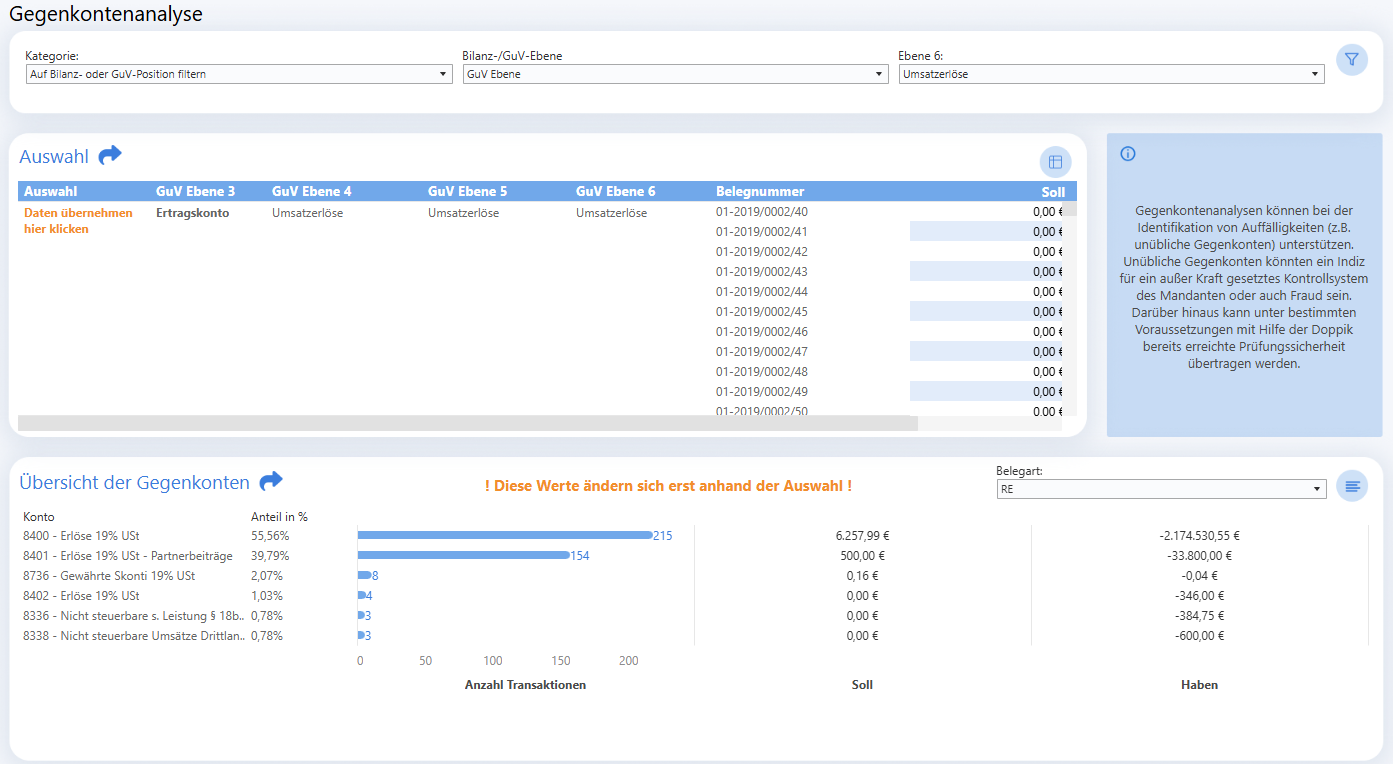This screenshot has height=764, width=1393.
Task: Click Umsatzerlöse in GuV Ebene 4 column
Action: coord(307,213)
